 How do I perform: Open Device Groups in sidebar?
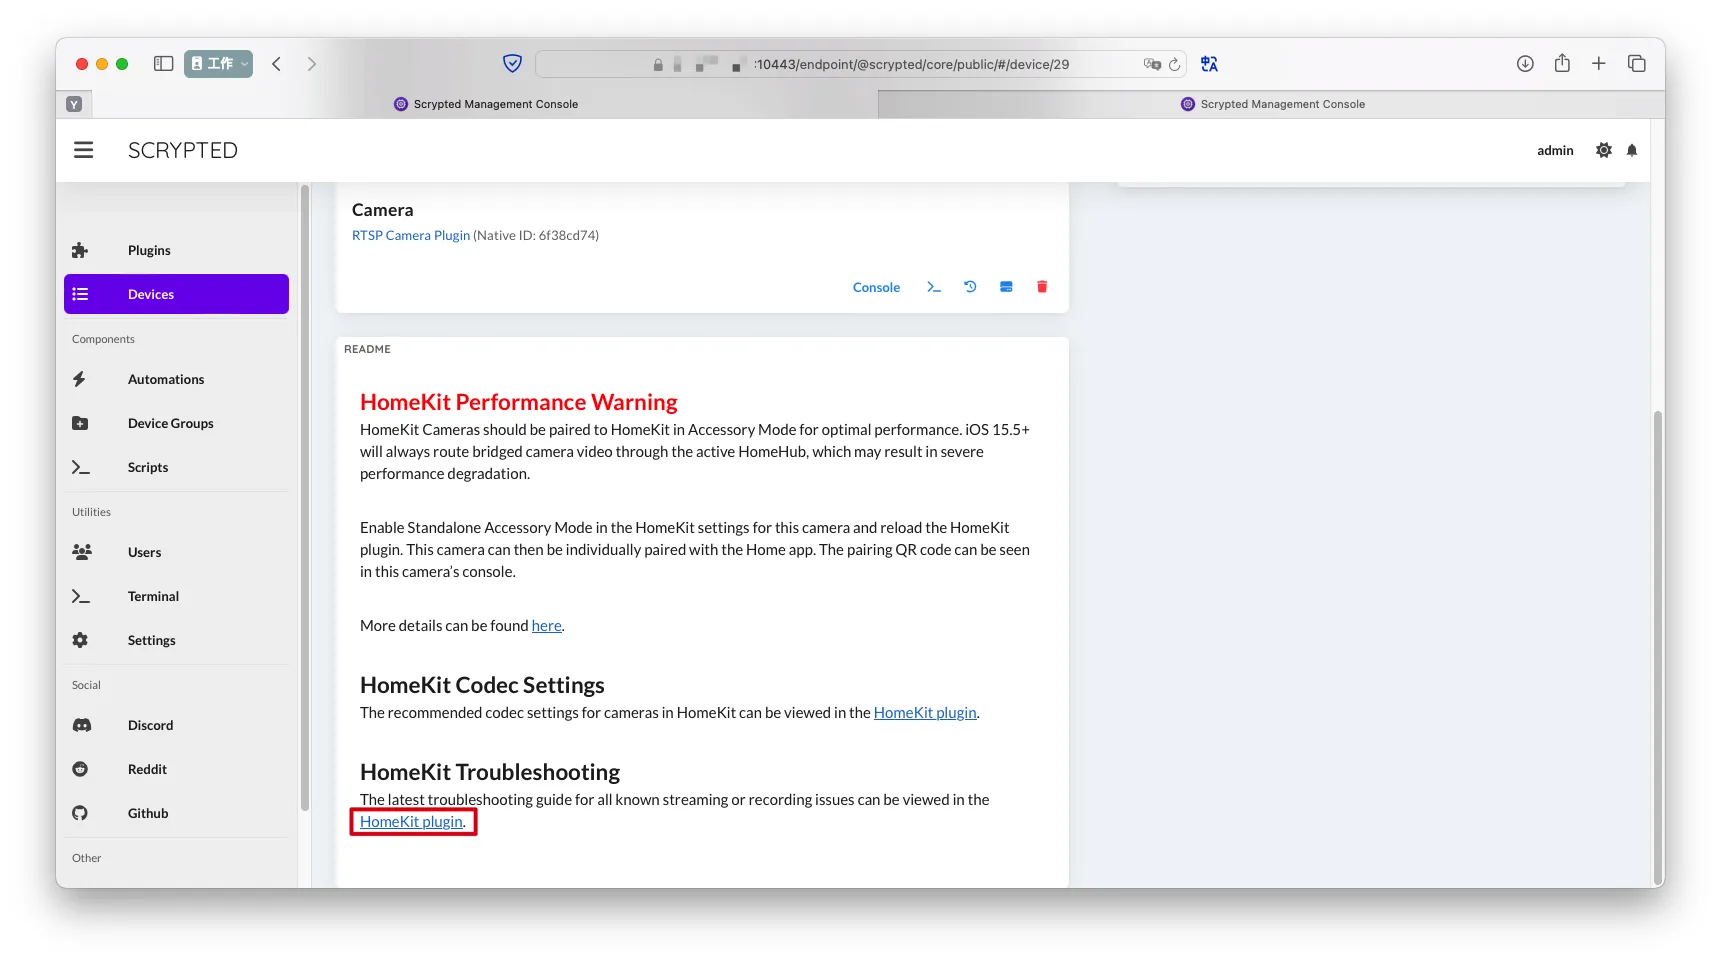[x=171, y=423]
